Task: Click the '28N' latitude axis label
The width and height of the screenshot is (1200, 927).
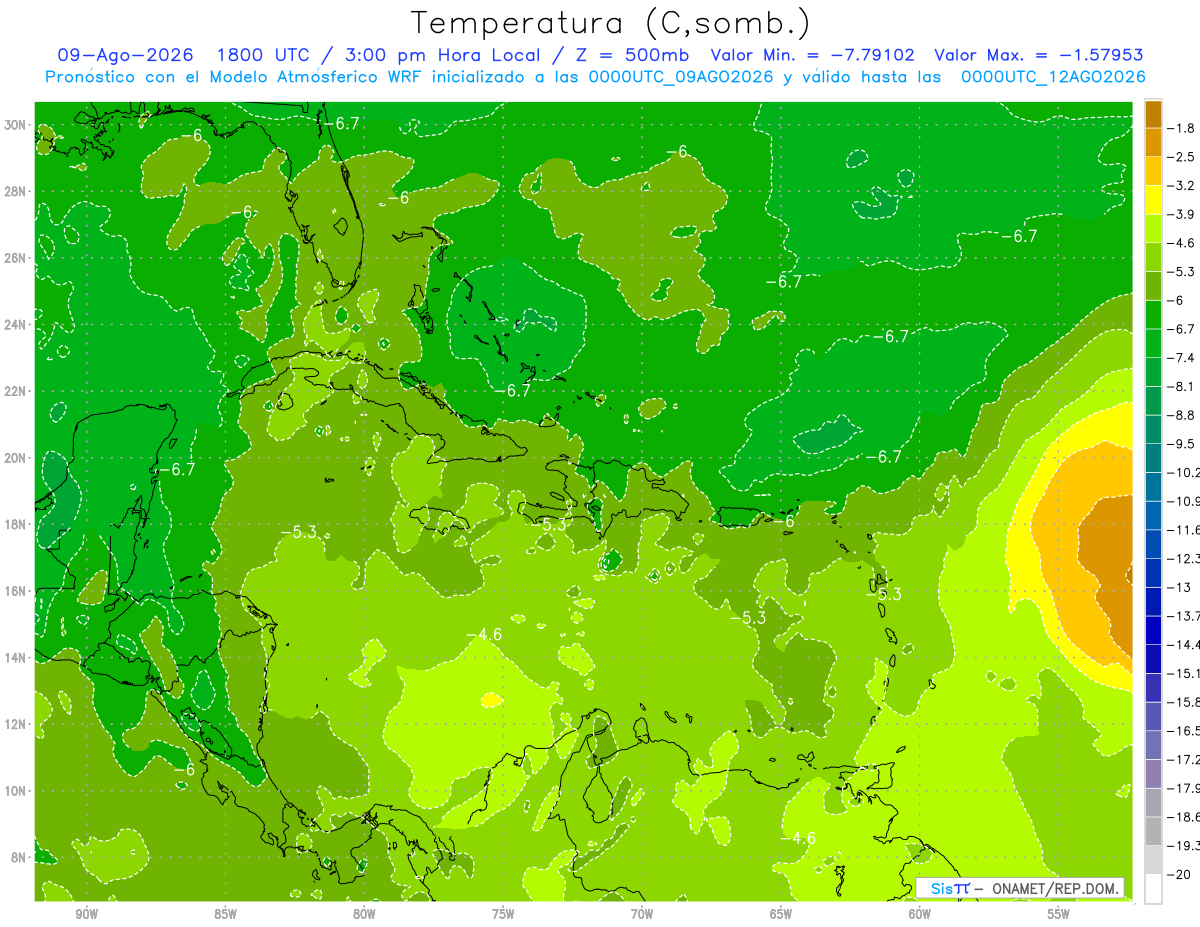Action: click(x=16, y=191)
